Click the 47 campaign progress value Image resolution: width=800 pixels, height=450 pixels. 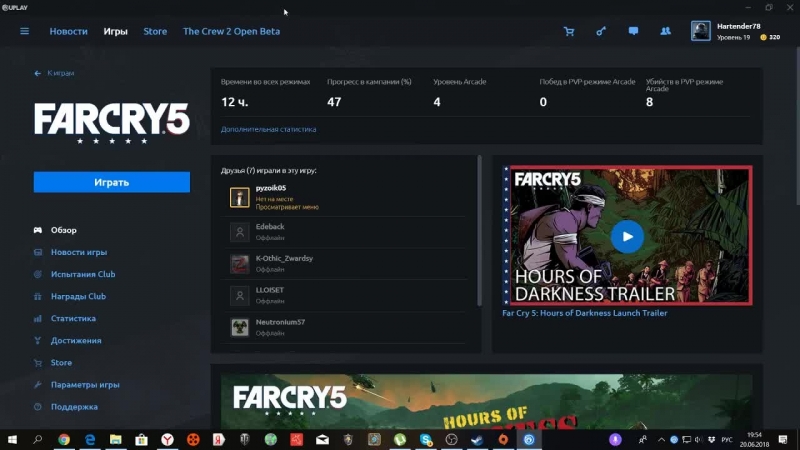[x=334, y=102]
